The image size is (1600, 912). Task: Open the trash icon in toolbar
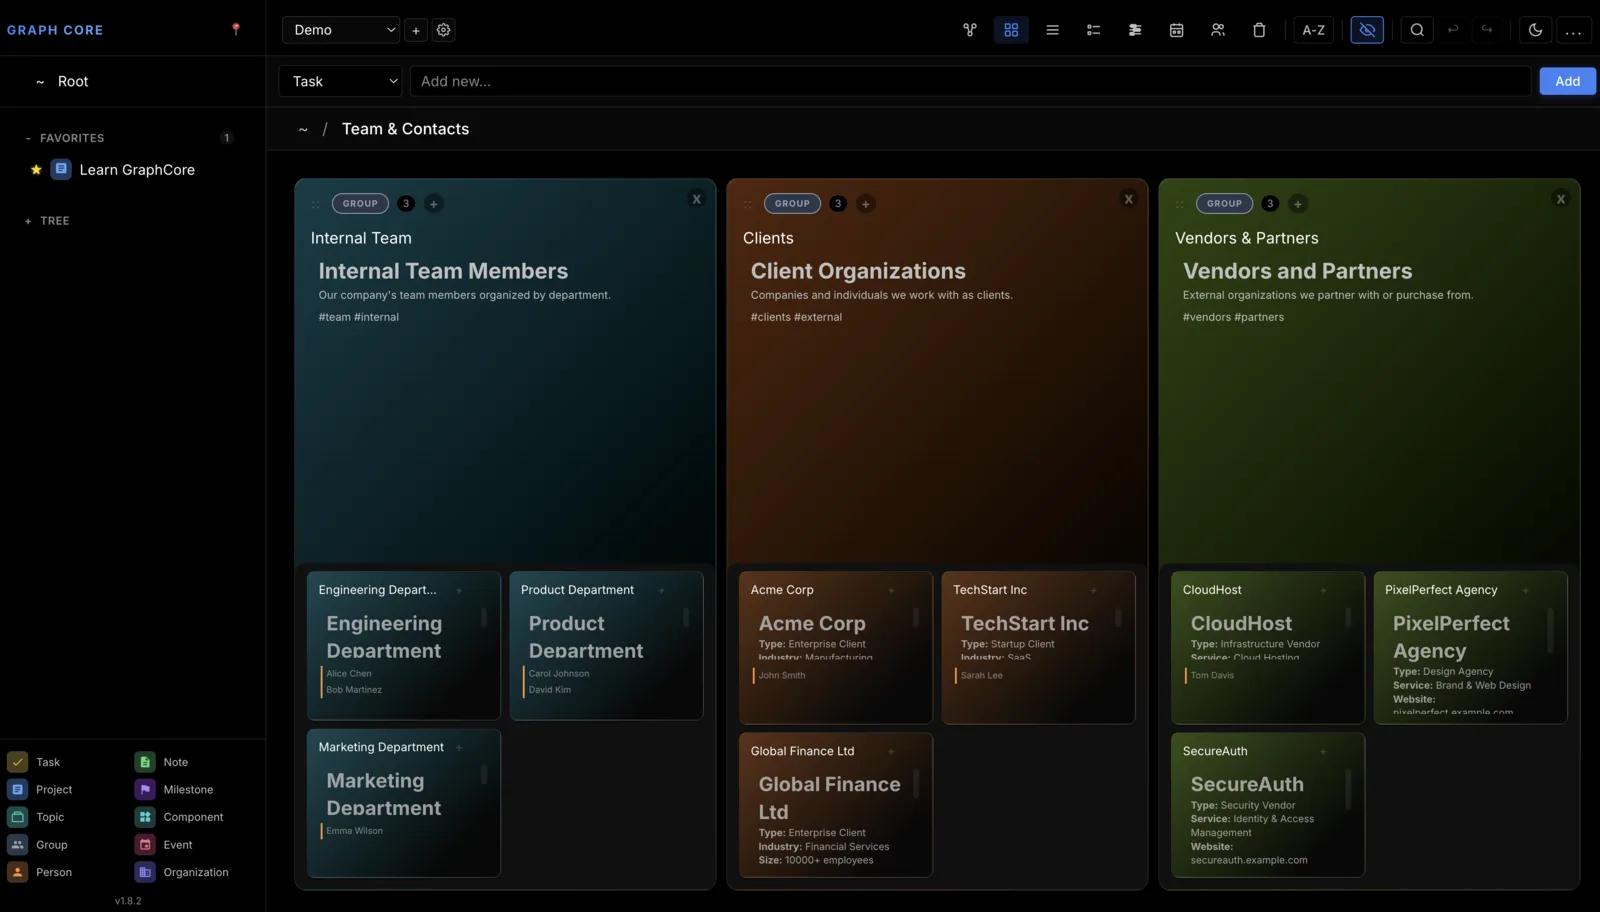pyautogui.click(x=1259, y=30)
